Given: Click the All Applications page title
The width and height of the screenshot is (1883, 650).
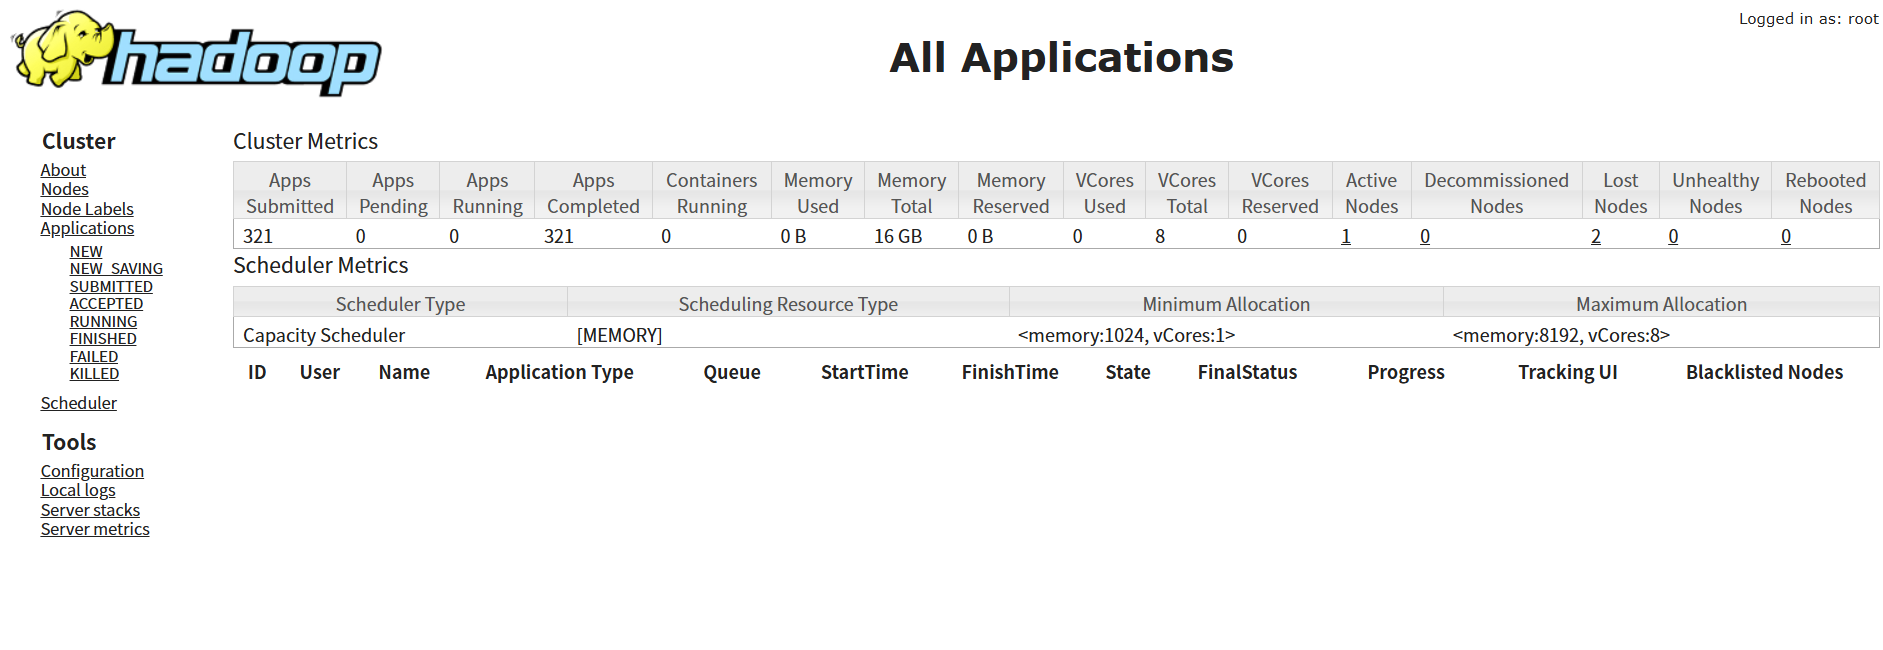Looking at the screenshot, I should coord(1062,57).
